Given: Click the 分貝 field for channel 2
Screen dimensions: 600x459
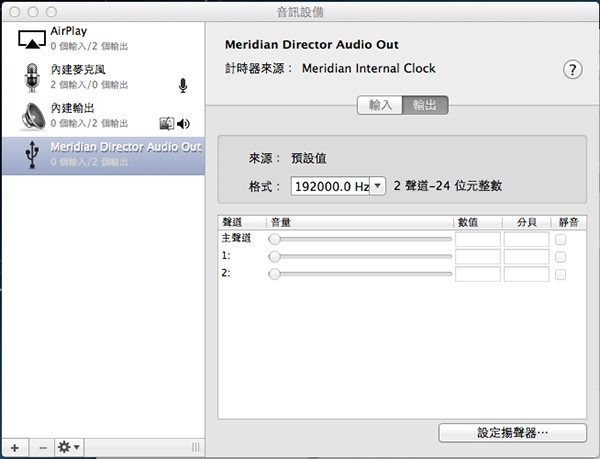Looking at the screenshot, I should (x=527, y=274).
